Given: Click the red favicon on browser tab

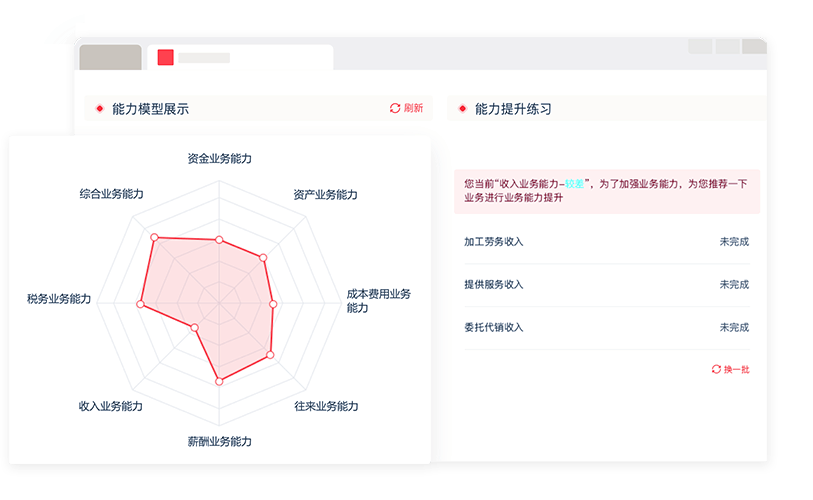Looking at the screenshot, I should coord(166,58).
